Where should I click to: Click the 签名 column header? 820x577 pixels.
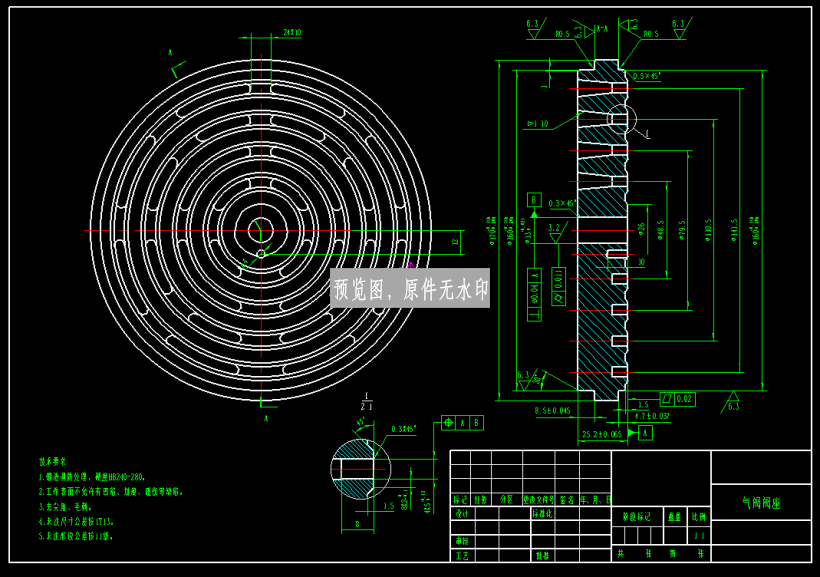[566, 500]
